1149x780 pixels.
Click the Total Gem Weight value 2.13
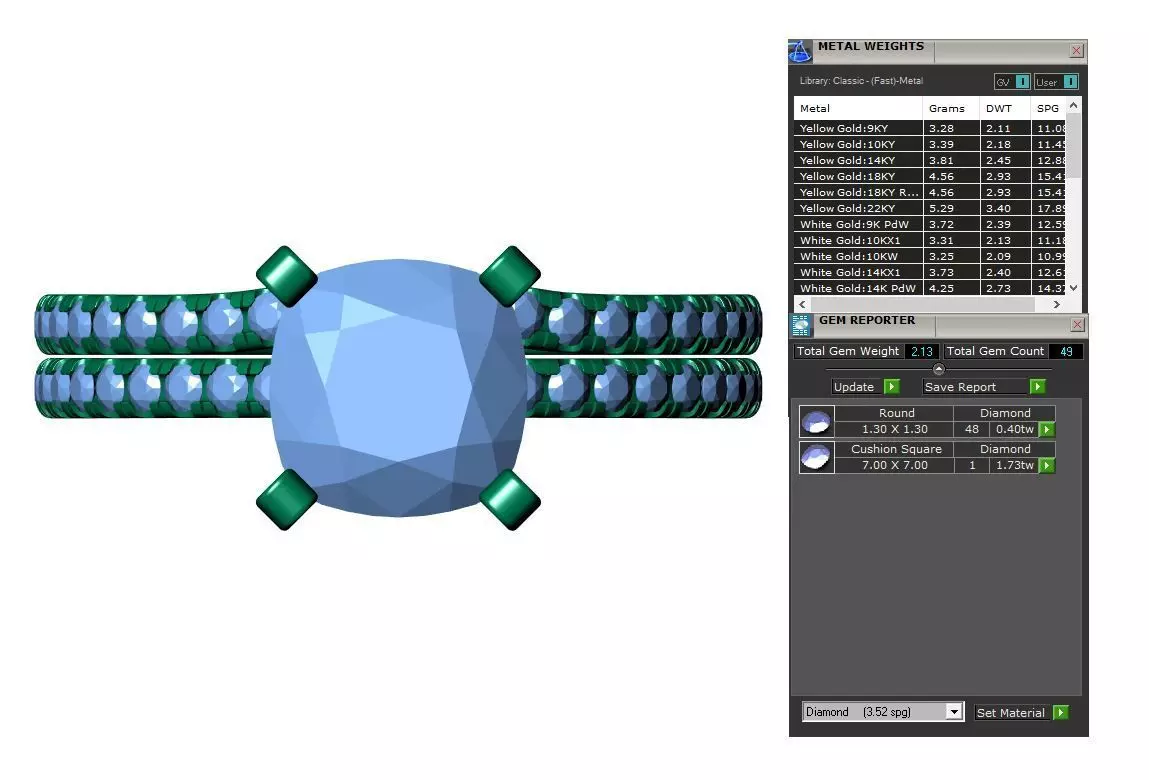[x=922, y=352]
